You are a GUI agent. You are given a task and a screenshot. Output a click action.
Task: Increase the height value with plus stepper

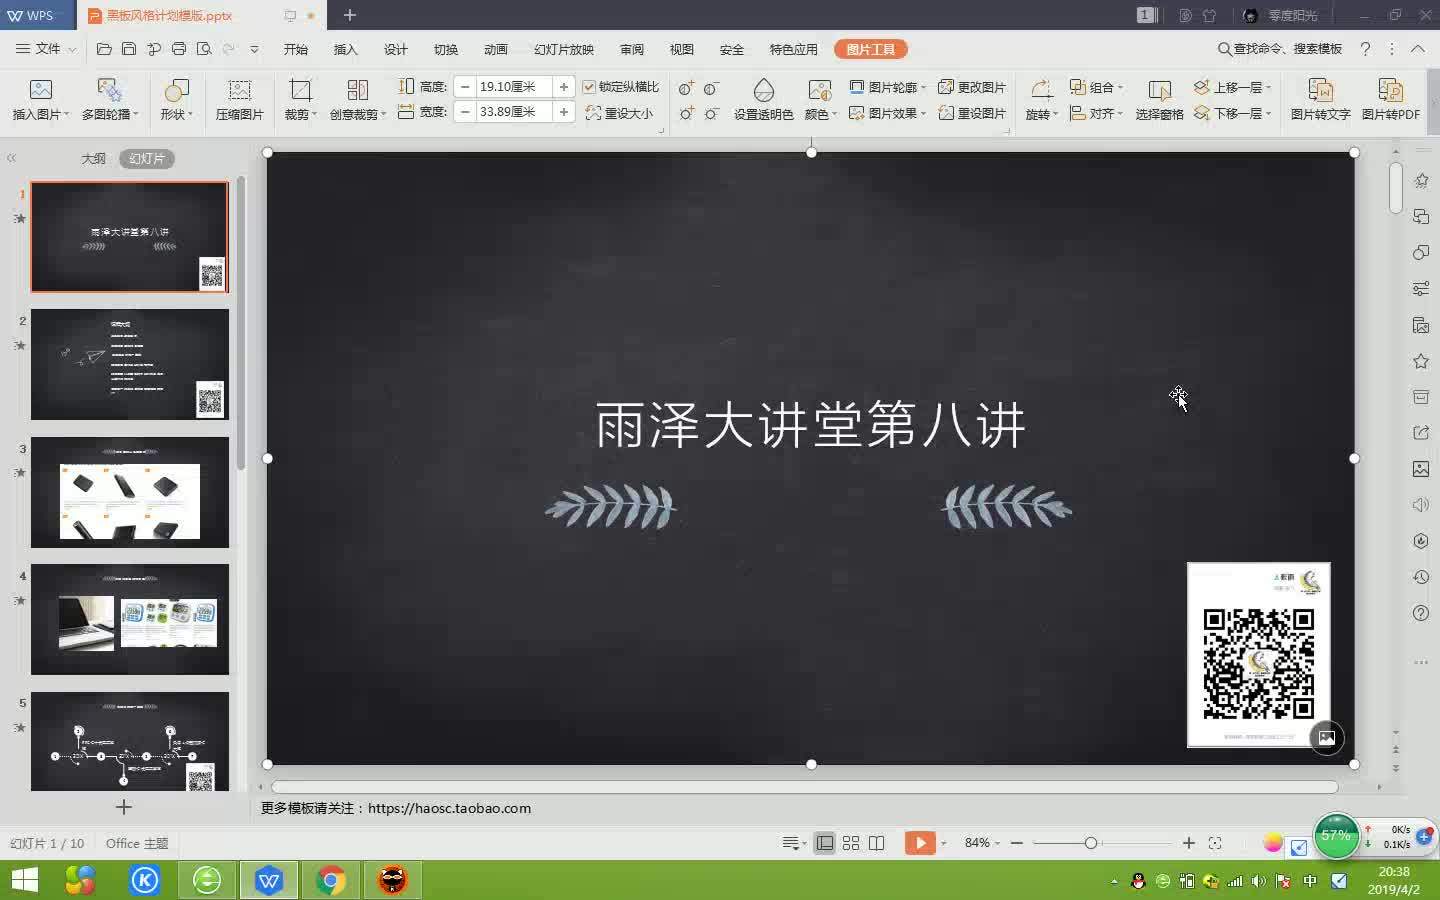pos(564,87)
